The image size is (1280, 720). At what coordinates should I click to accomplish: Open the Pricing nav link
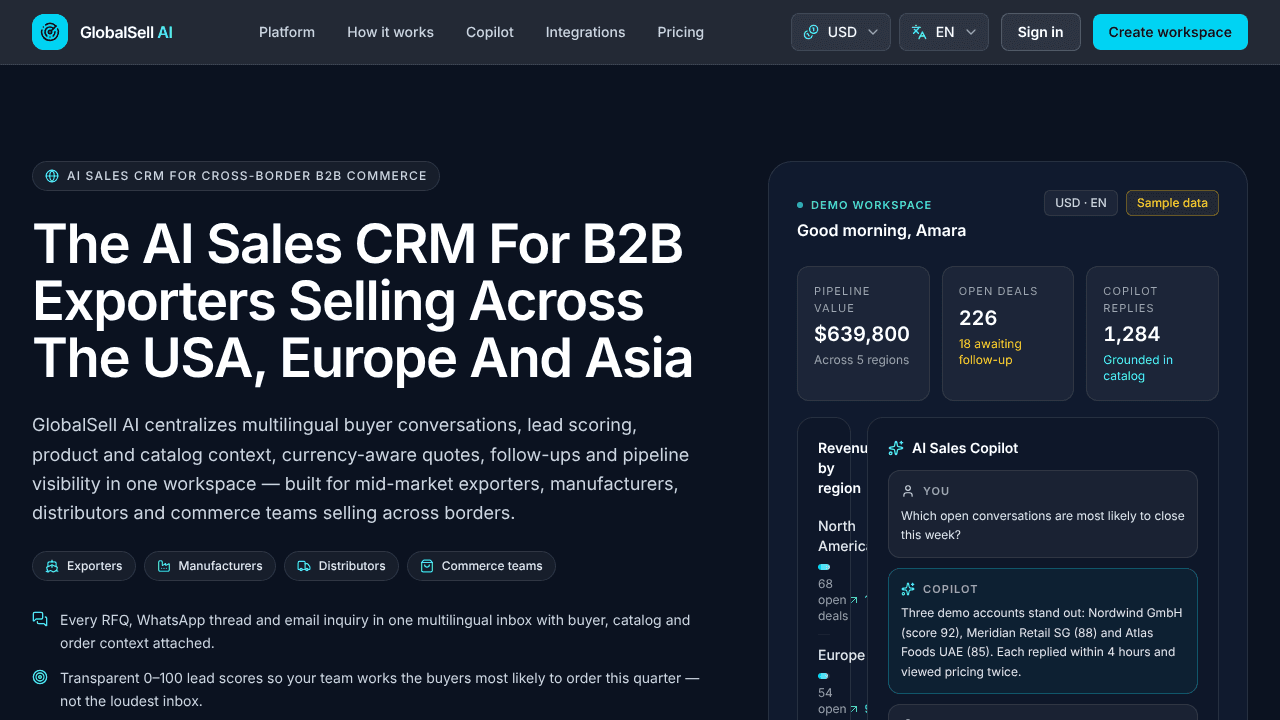tap(680, 32)
